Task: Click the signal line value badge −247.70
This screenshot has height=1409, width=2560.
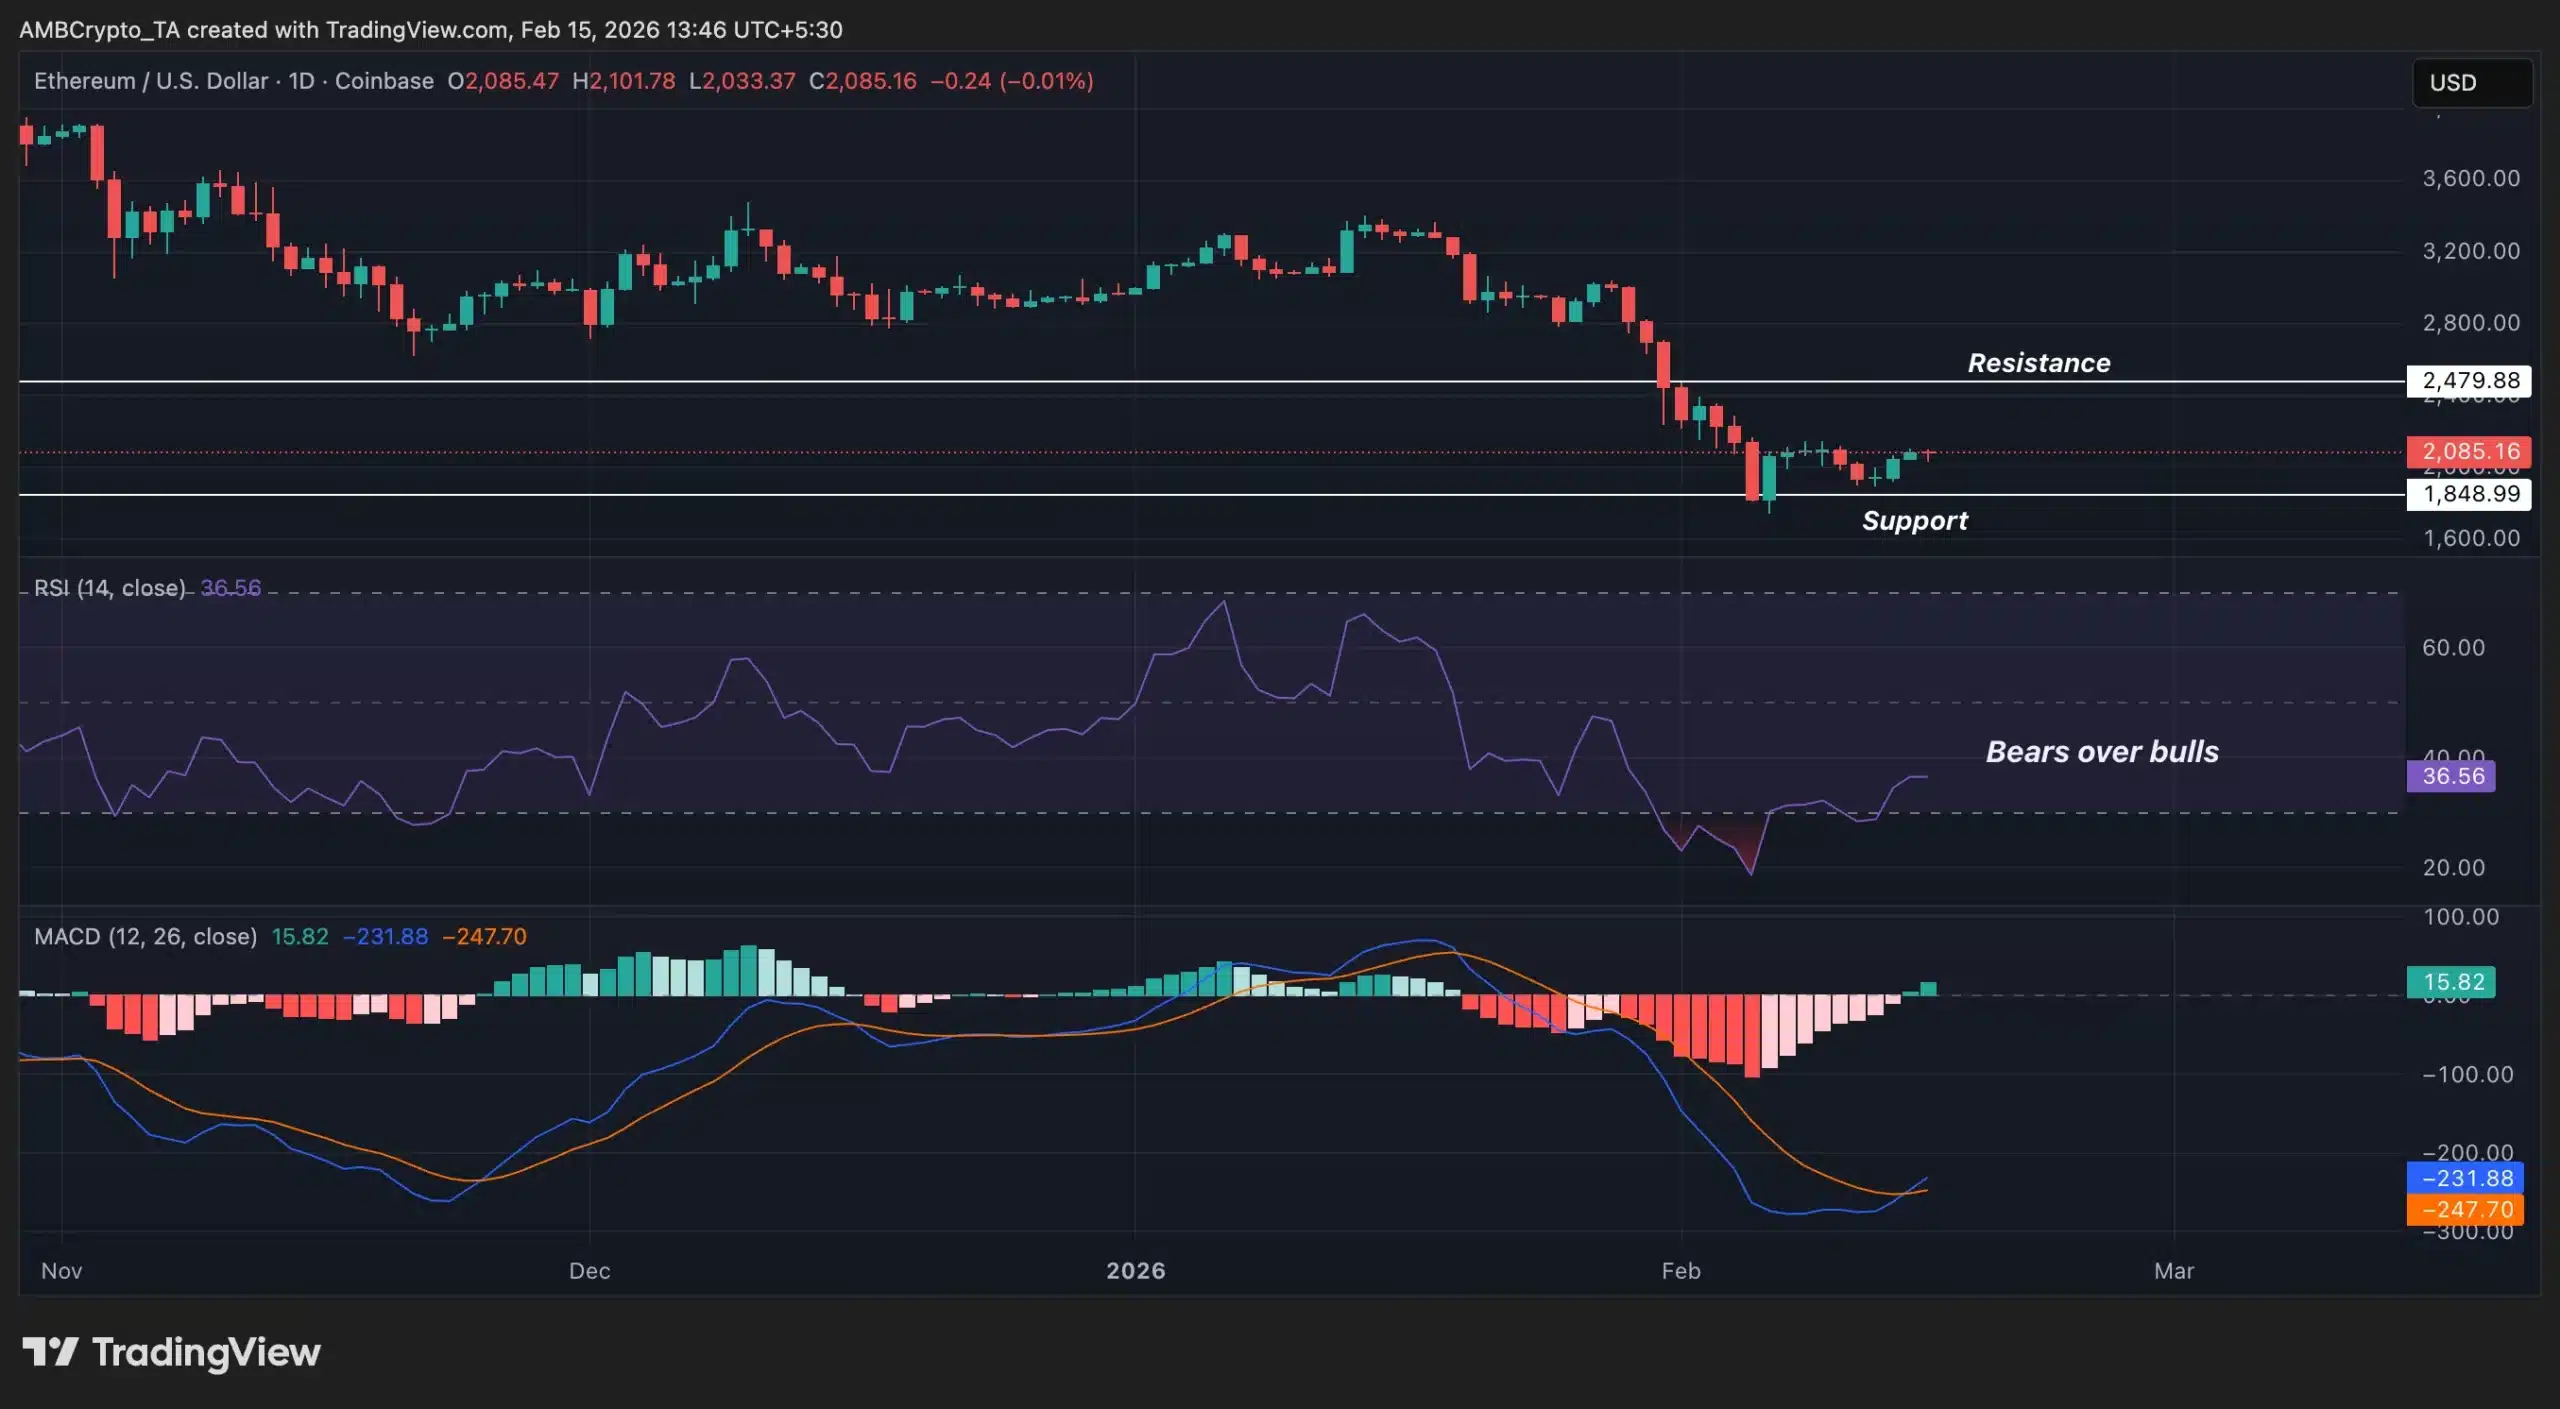Action: tap(2467, 1209)
